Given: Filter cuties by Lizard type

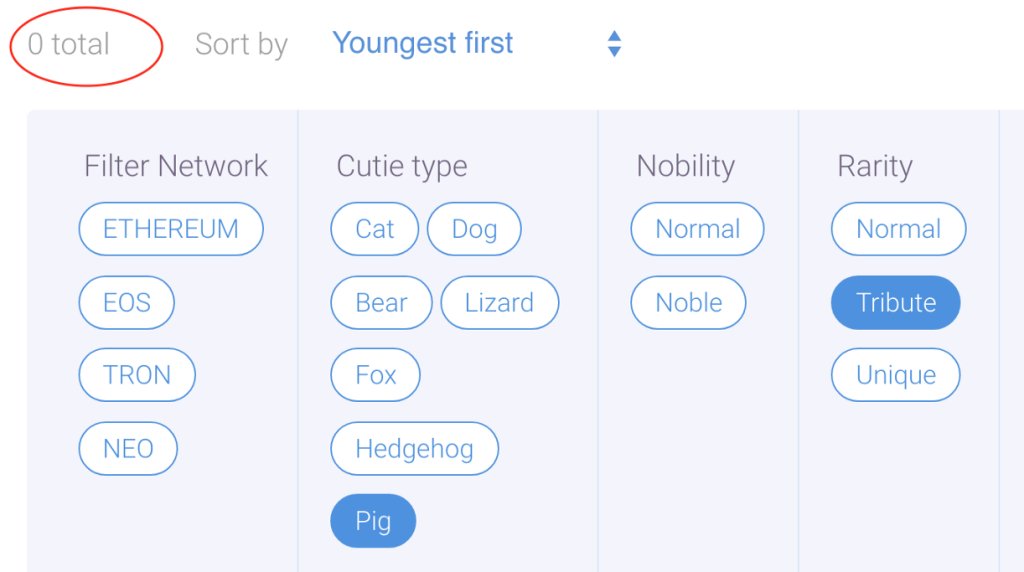Looking at the screenshot, I should pos(499,302).
